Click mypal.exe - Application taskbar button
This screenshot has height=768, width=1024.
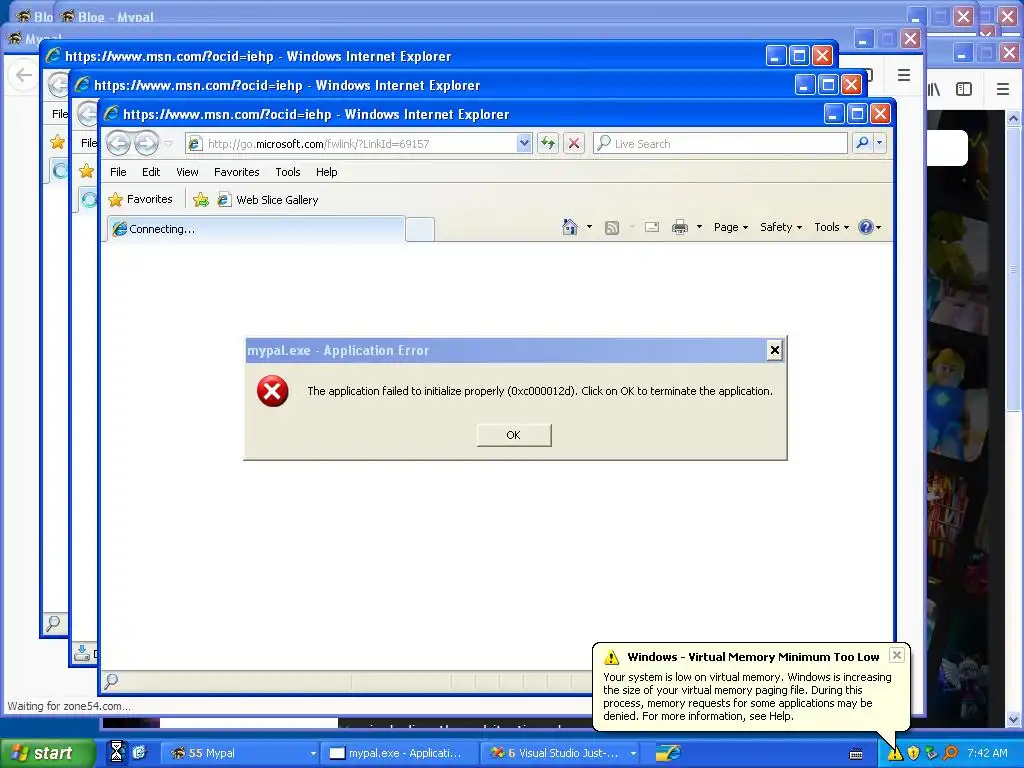pos(400,753)
